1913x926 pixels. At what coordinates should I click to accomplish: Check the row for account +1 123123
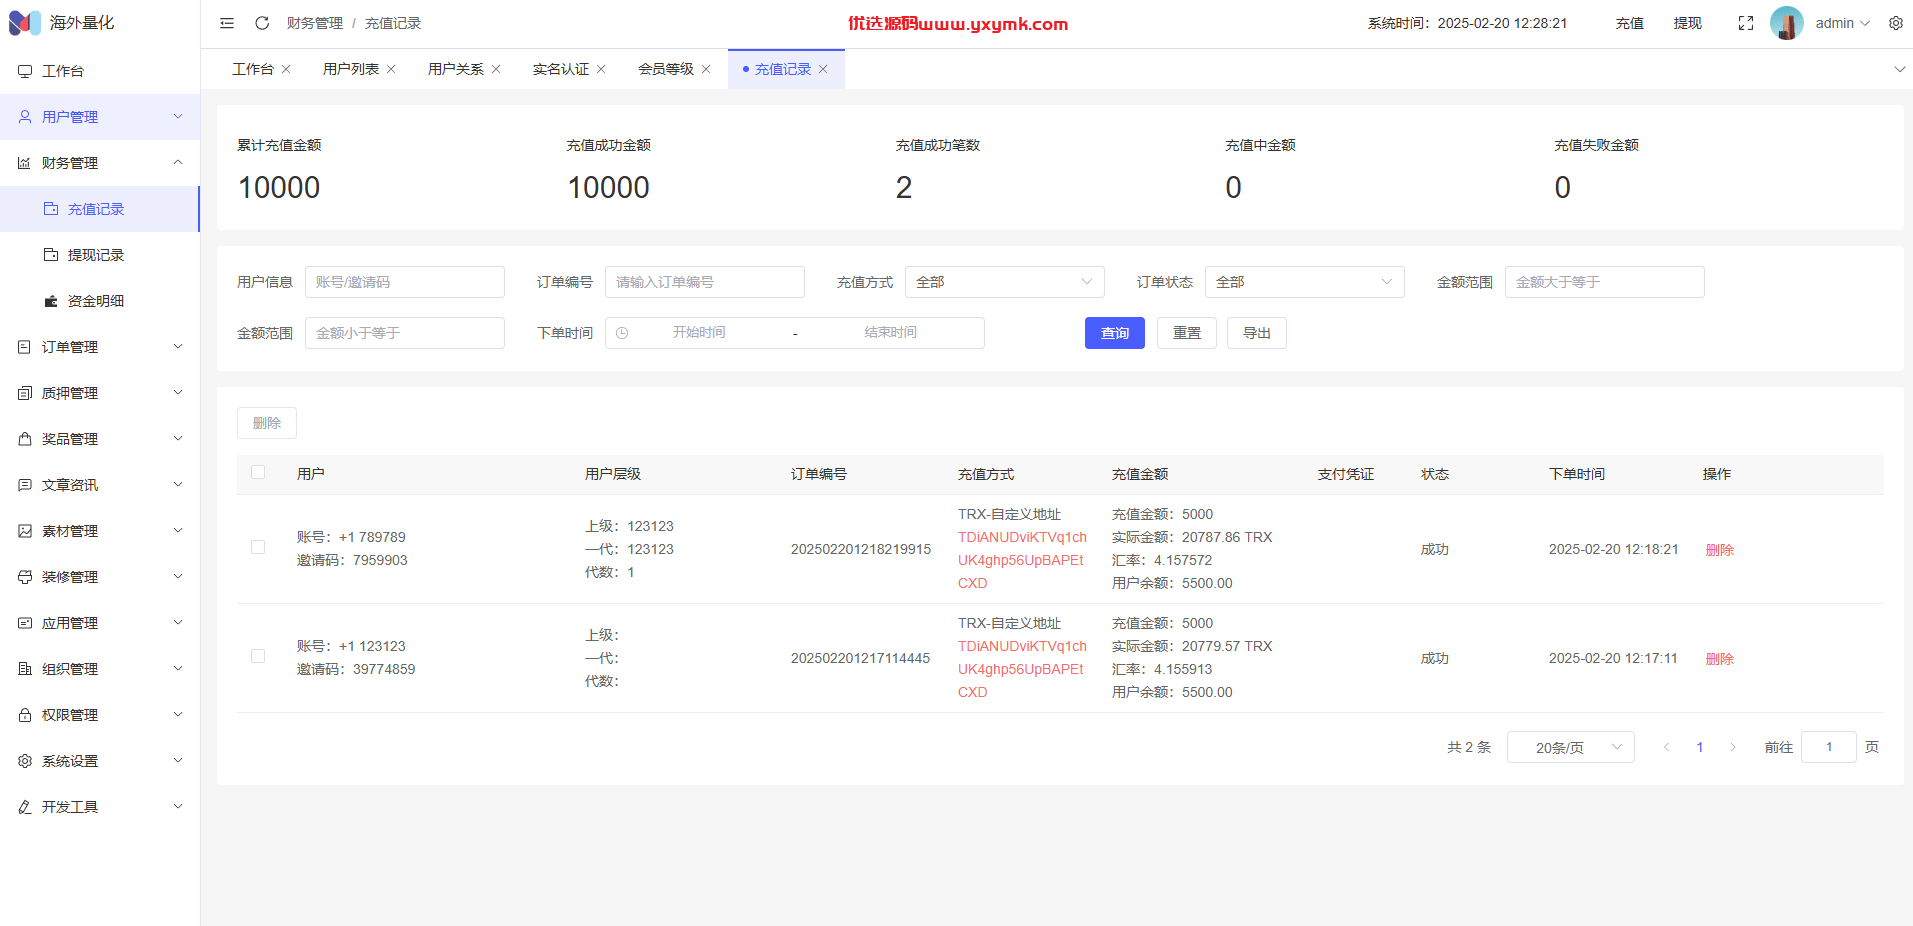point(258,657)
